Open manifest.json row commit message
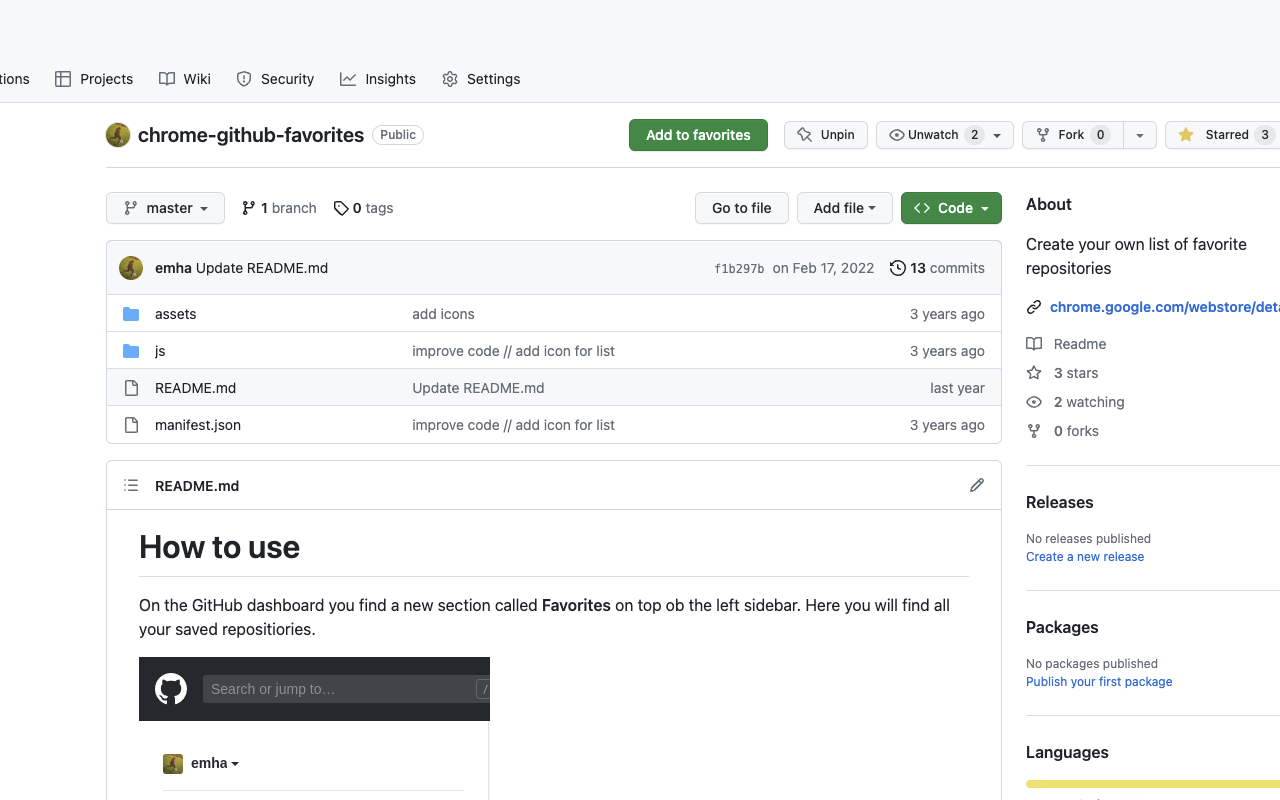 [x=513, y=425]
